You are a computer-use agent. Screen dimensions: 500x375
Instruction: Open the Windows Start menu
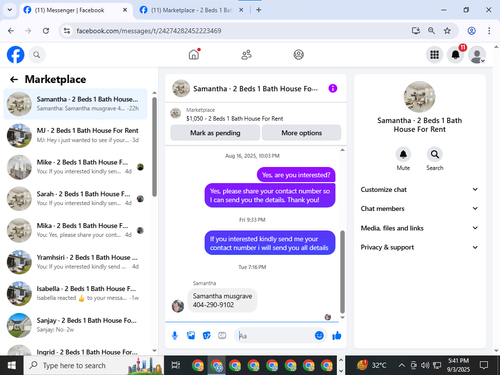[x=12, y=365]
